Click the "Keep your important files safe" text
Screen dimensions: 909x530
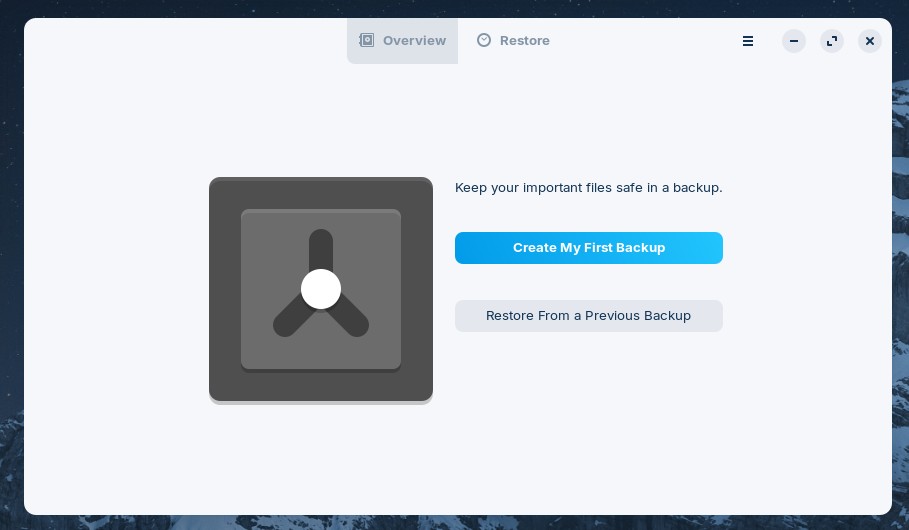click(588, 187)
